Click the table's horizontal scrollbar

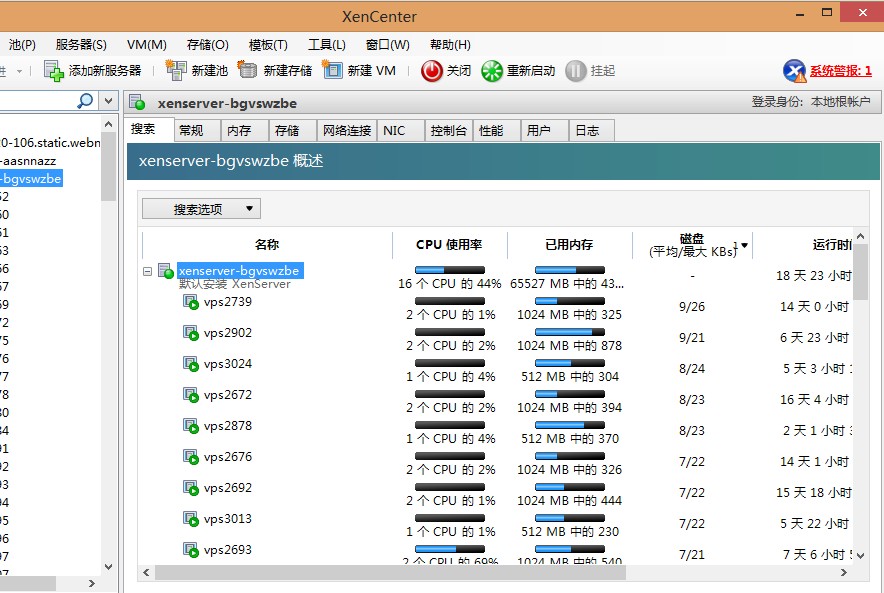pyautogui.click(x=390, y=573)
